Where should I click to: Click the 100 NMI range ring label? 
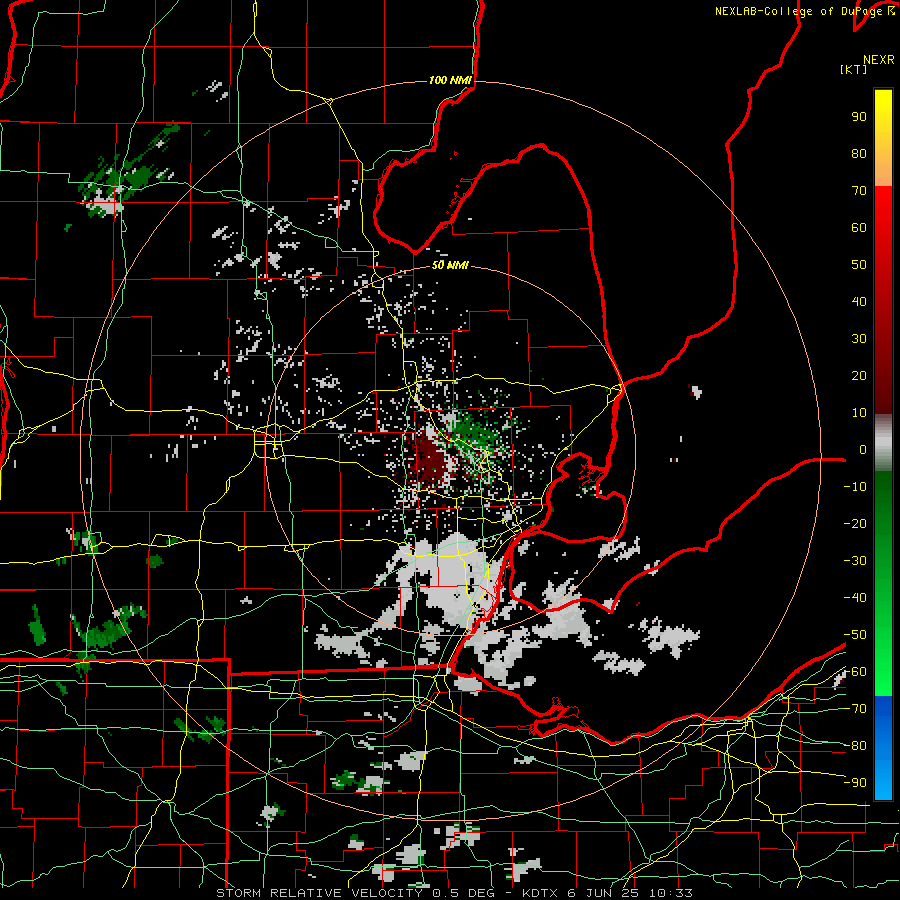(450, 80)
